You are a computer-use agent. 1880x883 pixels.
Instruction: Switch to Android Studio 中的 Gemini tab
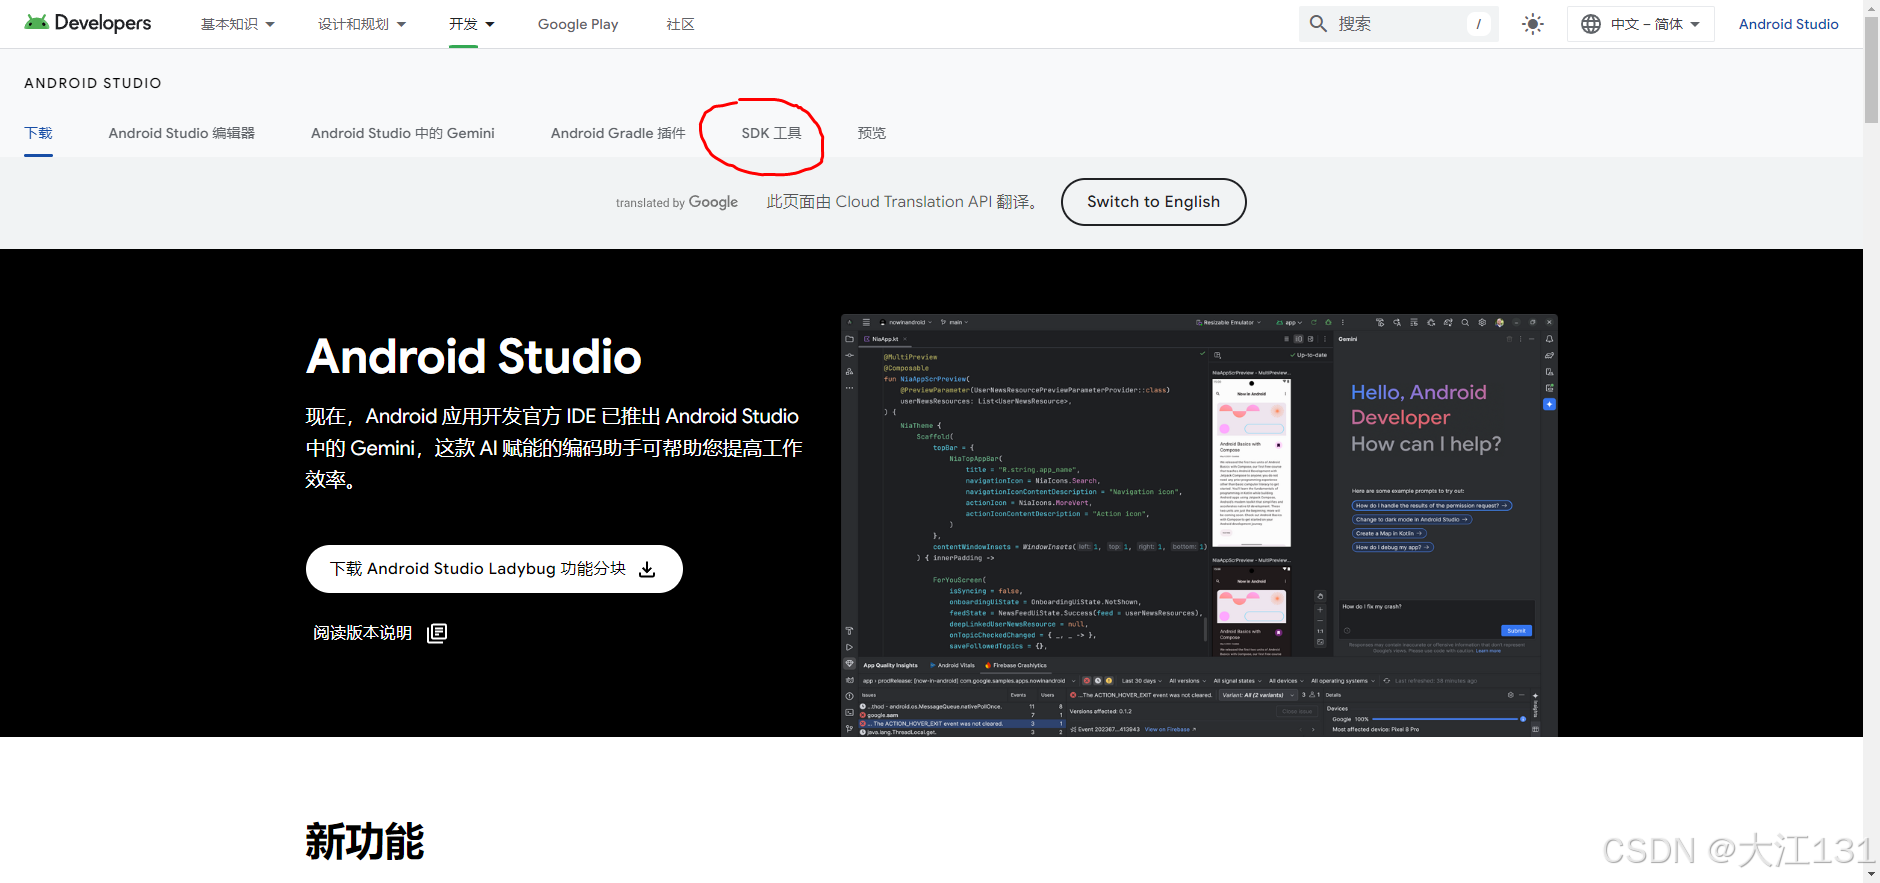pos(403,133)
